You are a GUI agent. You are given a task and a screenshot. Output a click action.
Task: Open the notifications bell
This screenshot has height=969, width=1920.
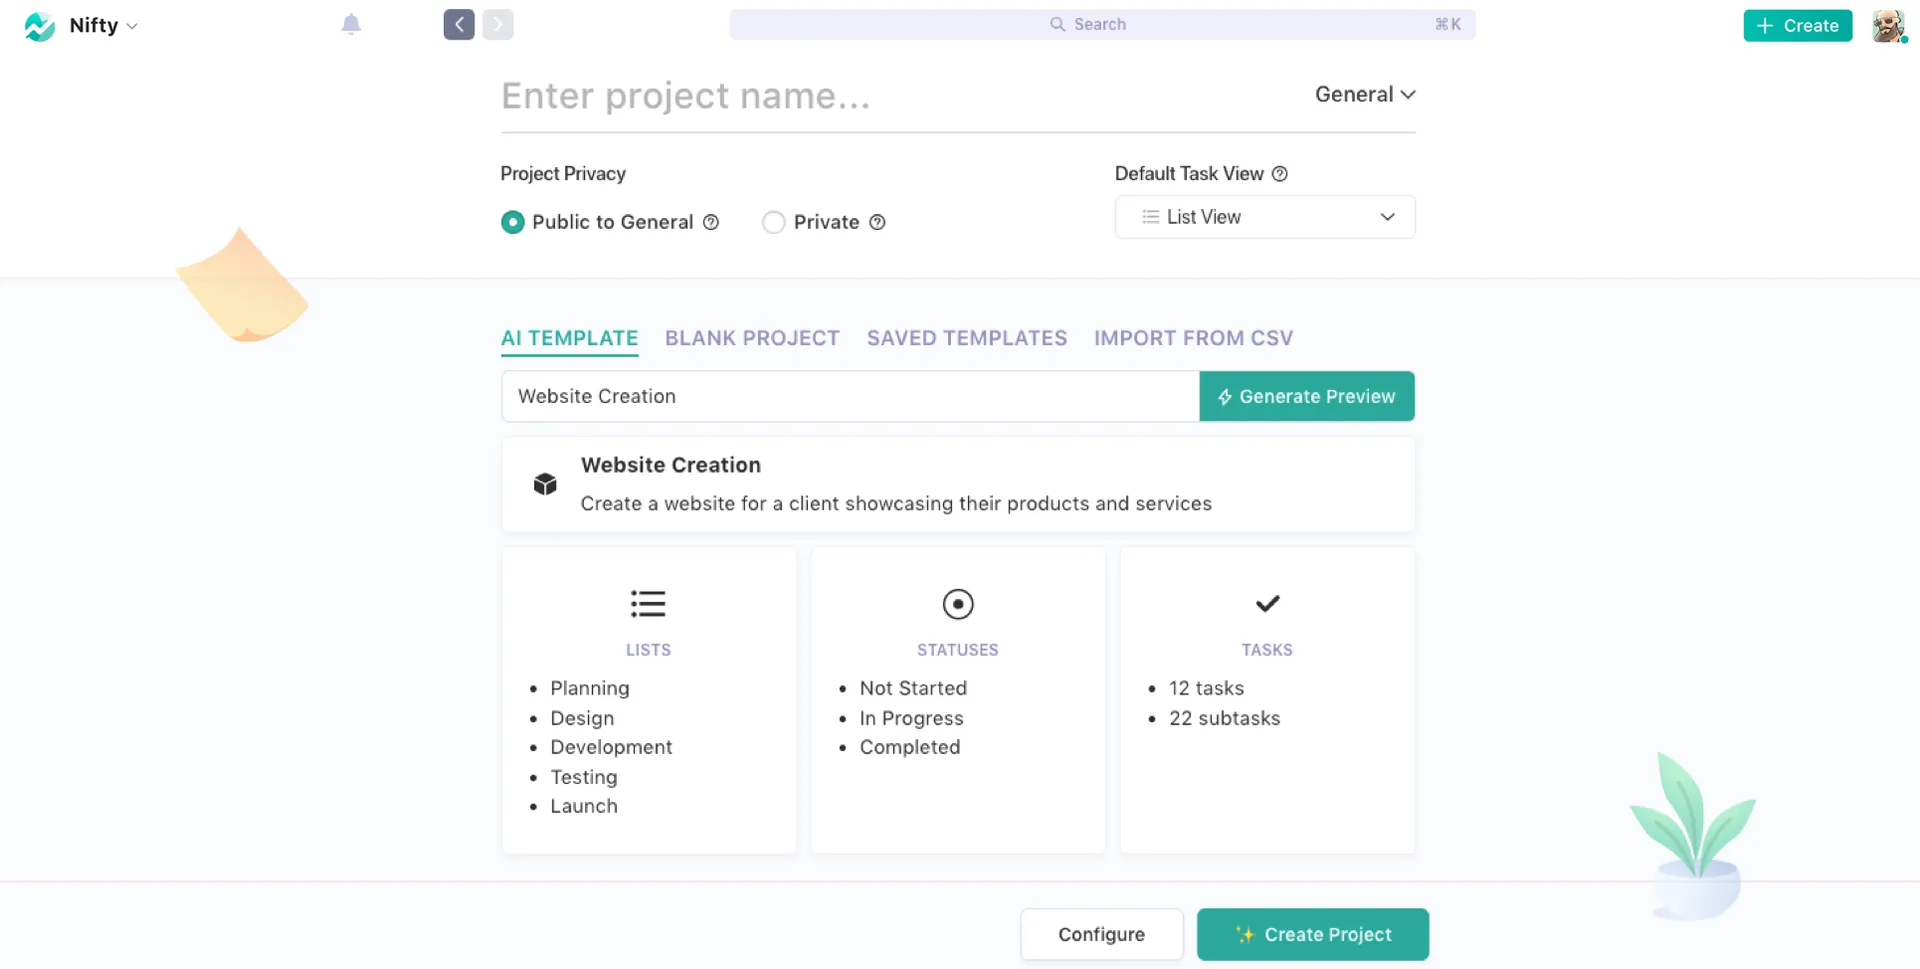coord(351,24)
